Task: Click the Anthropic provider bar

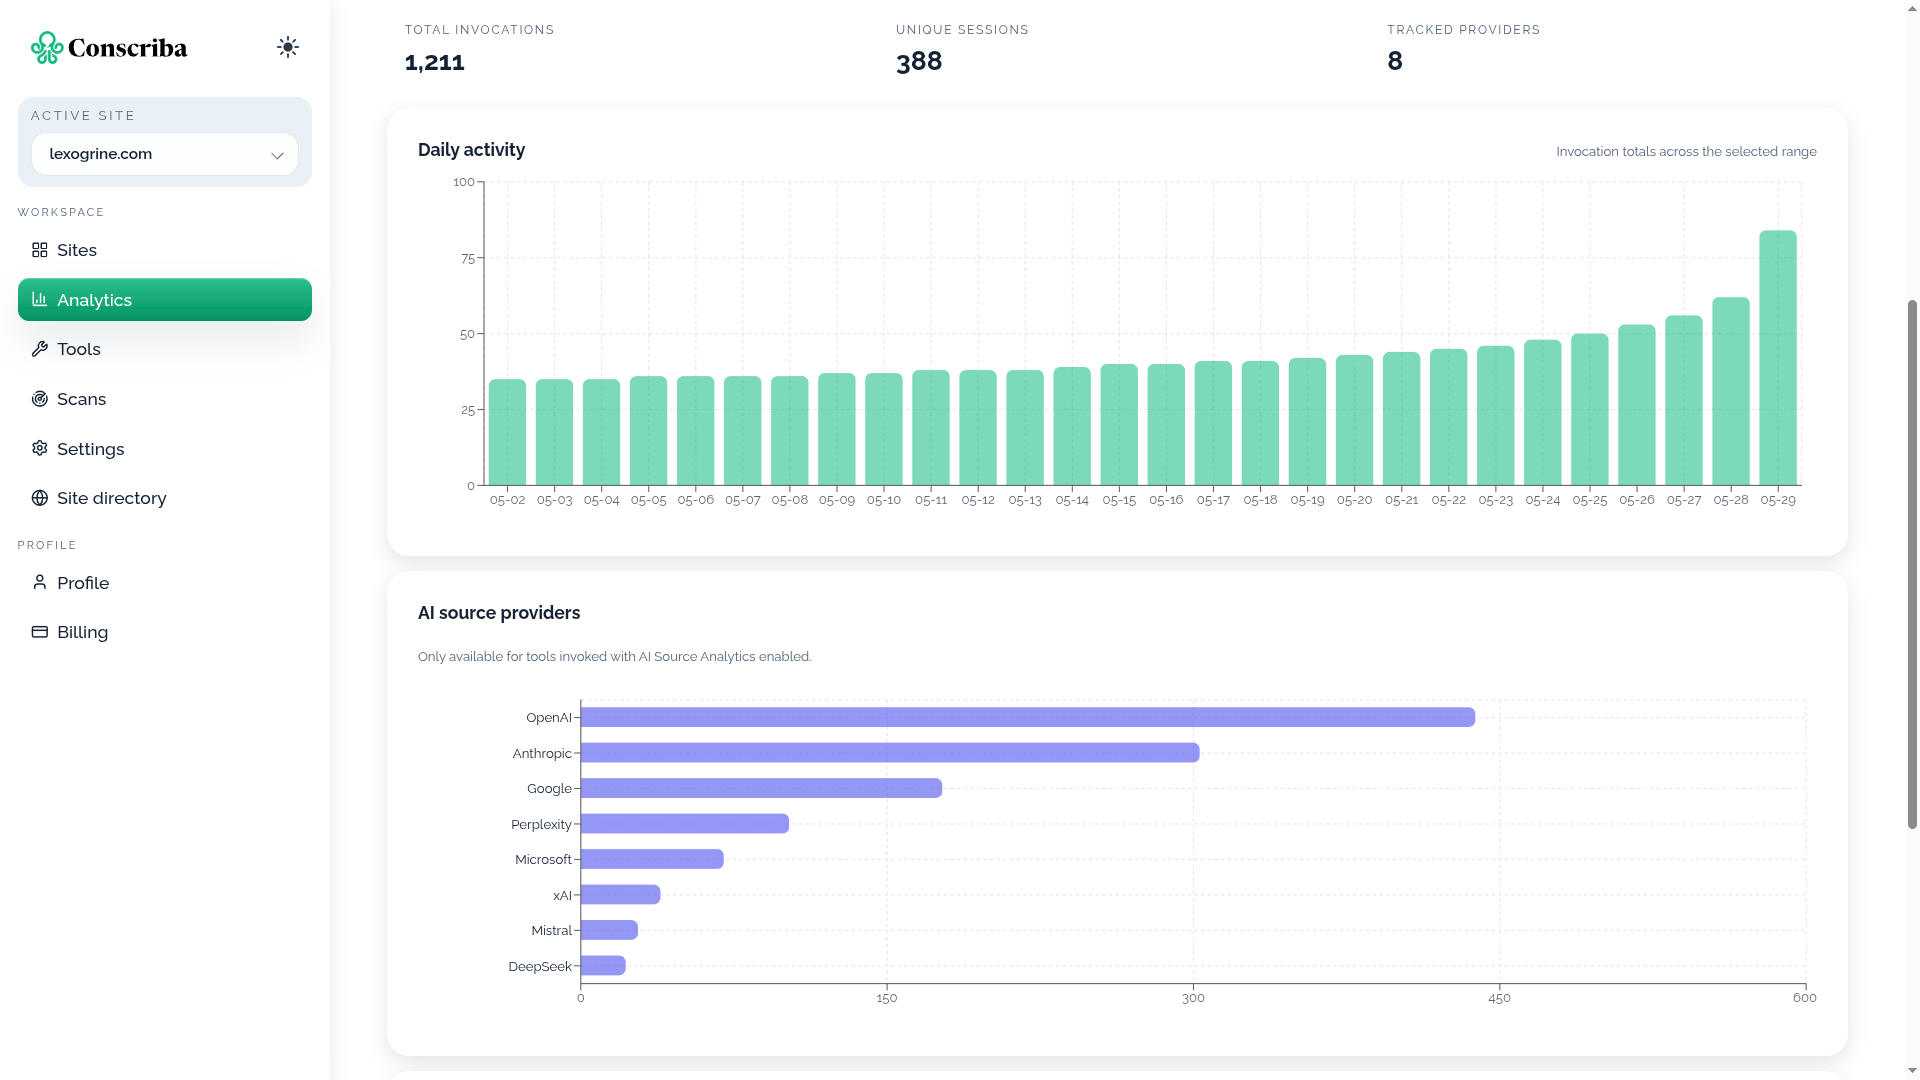Action: [890, 753]
